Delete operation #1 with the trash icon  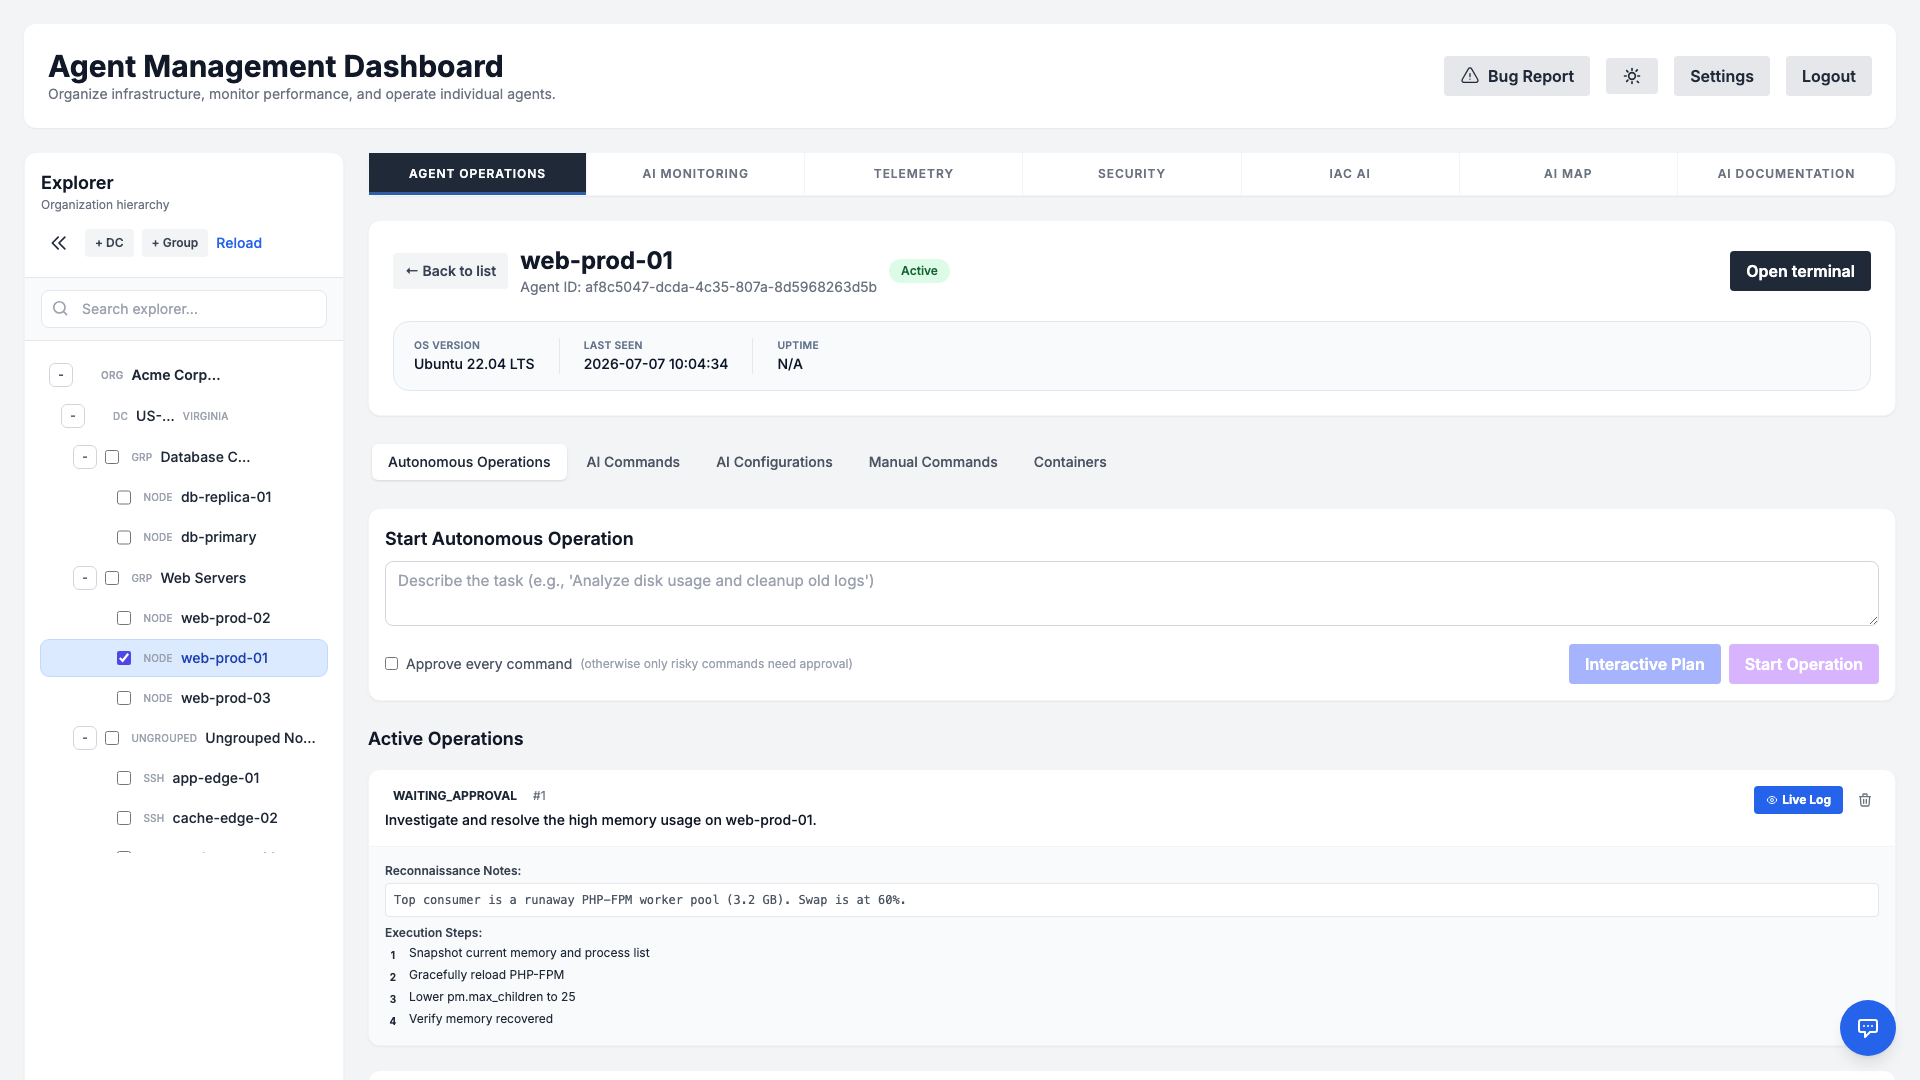tap(1865, 800)
